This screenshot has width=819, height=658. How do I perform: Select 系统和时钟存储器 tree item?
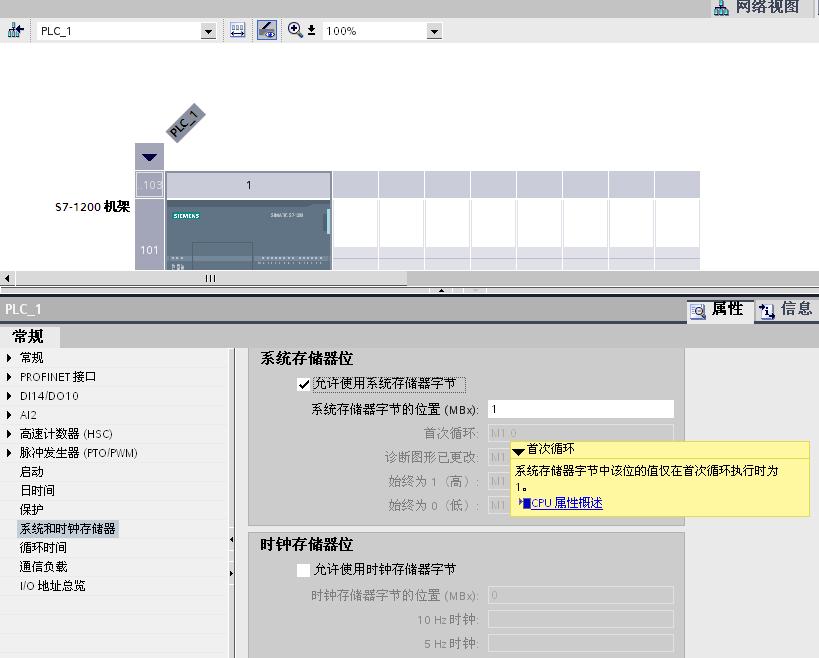(x=68, y=528)
